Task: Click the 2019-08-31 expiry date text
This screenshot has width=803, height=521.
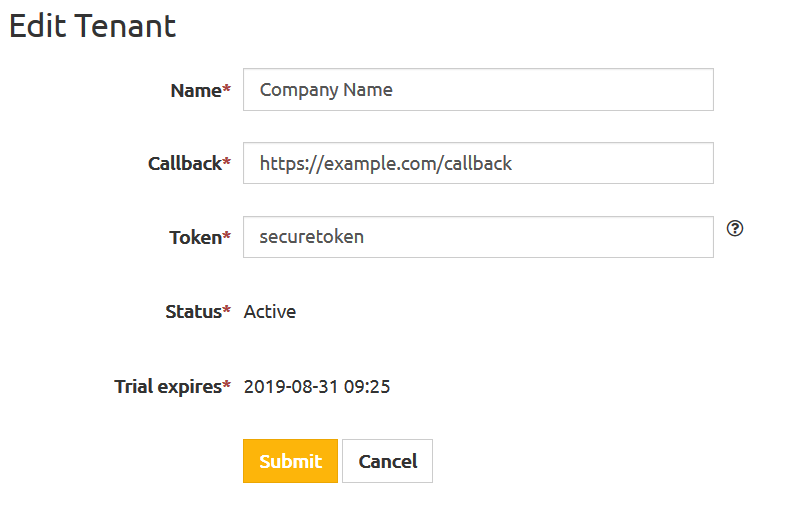Action: 291,387
